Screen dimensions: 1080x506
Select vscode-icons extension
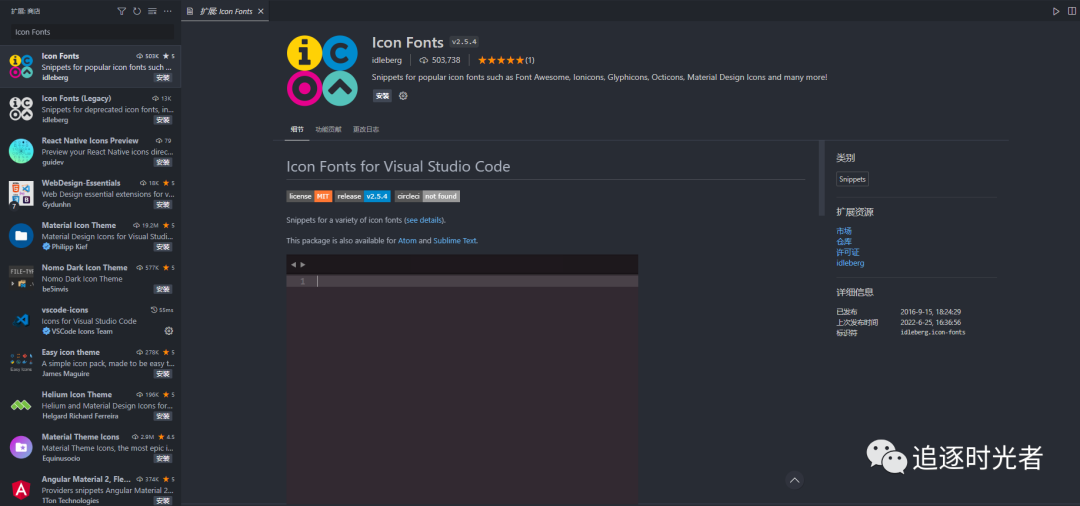90,320
